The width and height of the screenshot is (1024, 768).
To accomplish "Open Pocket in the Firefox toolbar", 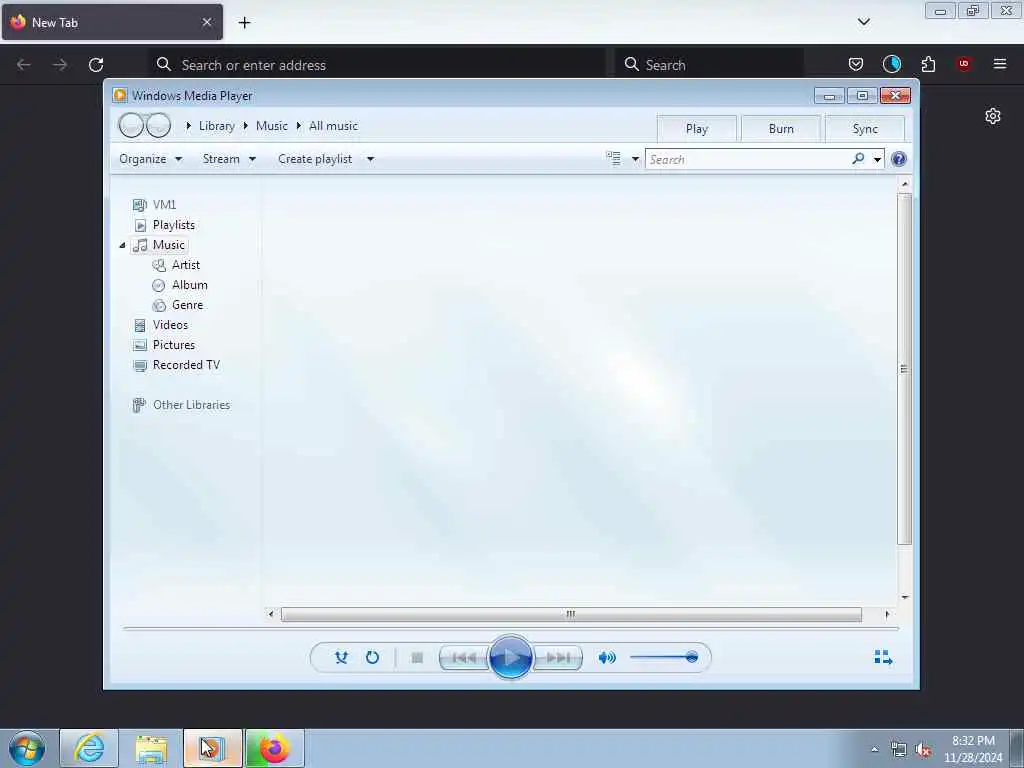I will click(x=856, y=64).
